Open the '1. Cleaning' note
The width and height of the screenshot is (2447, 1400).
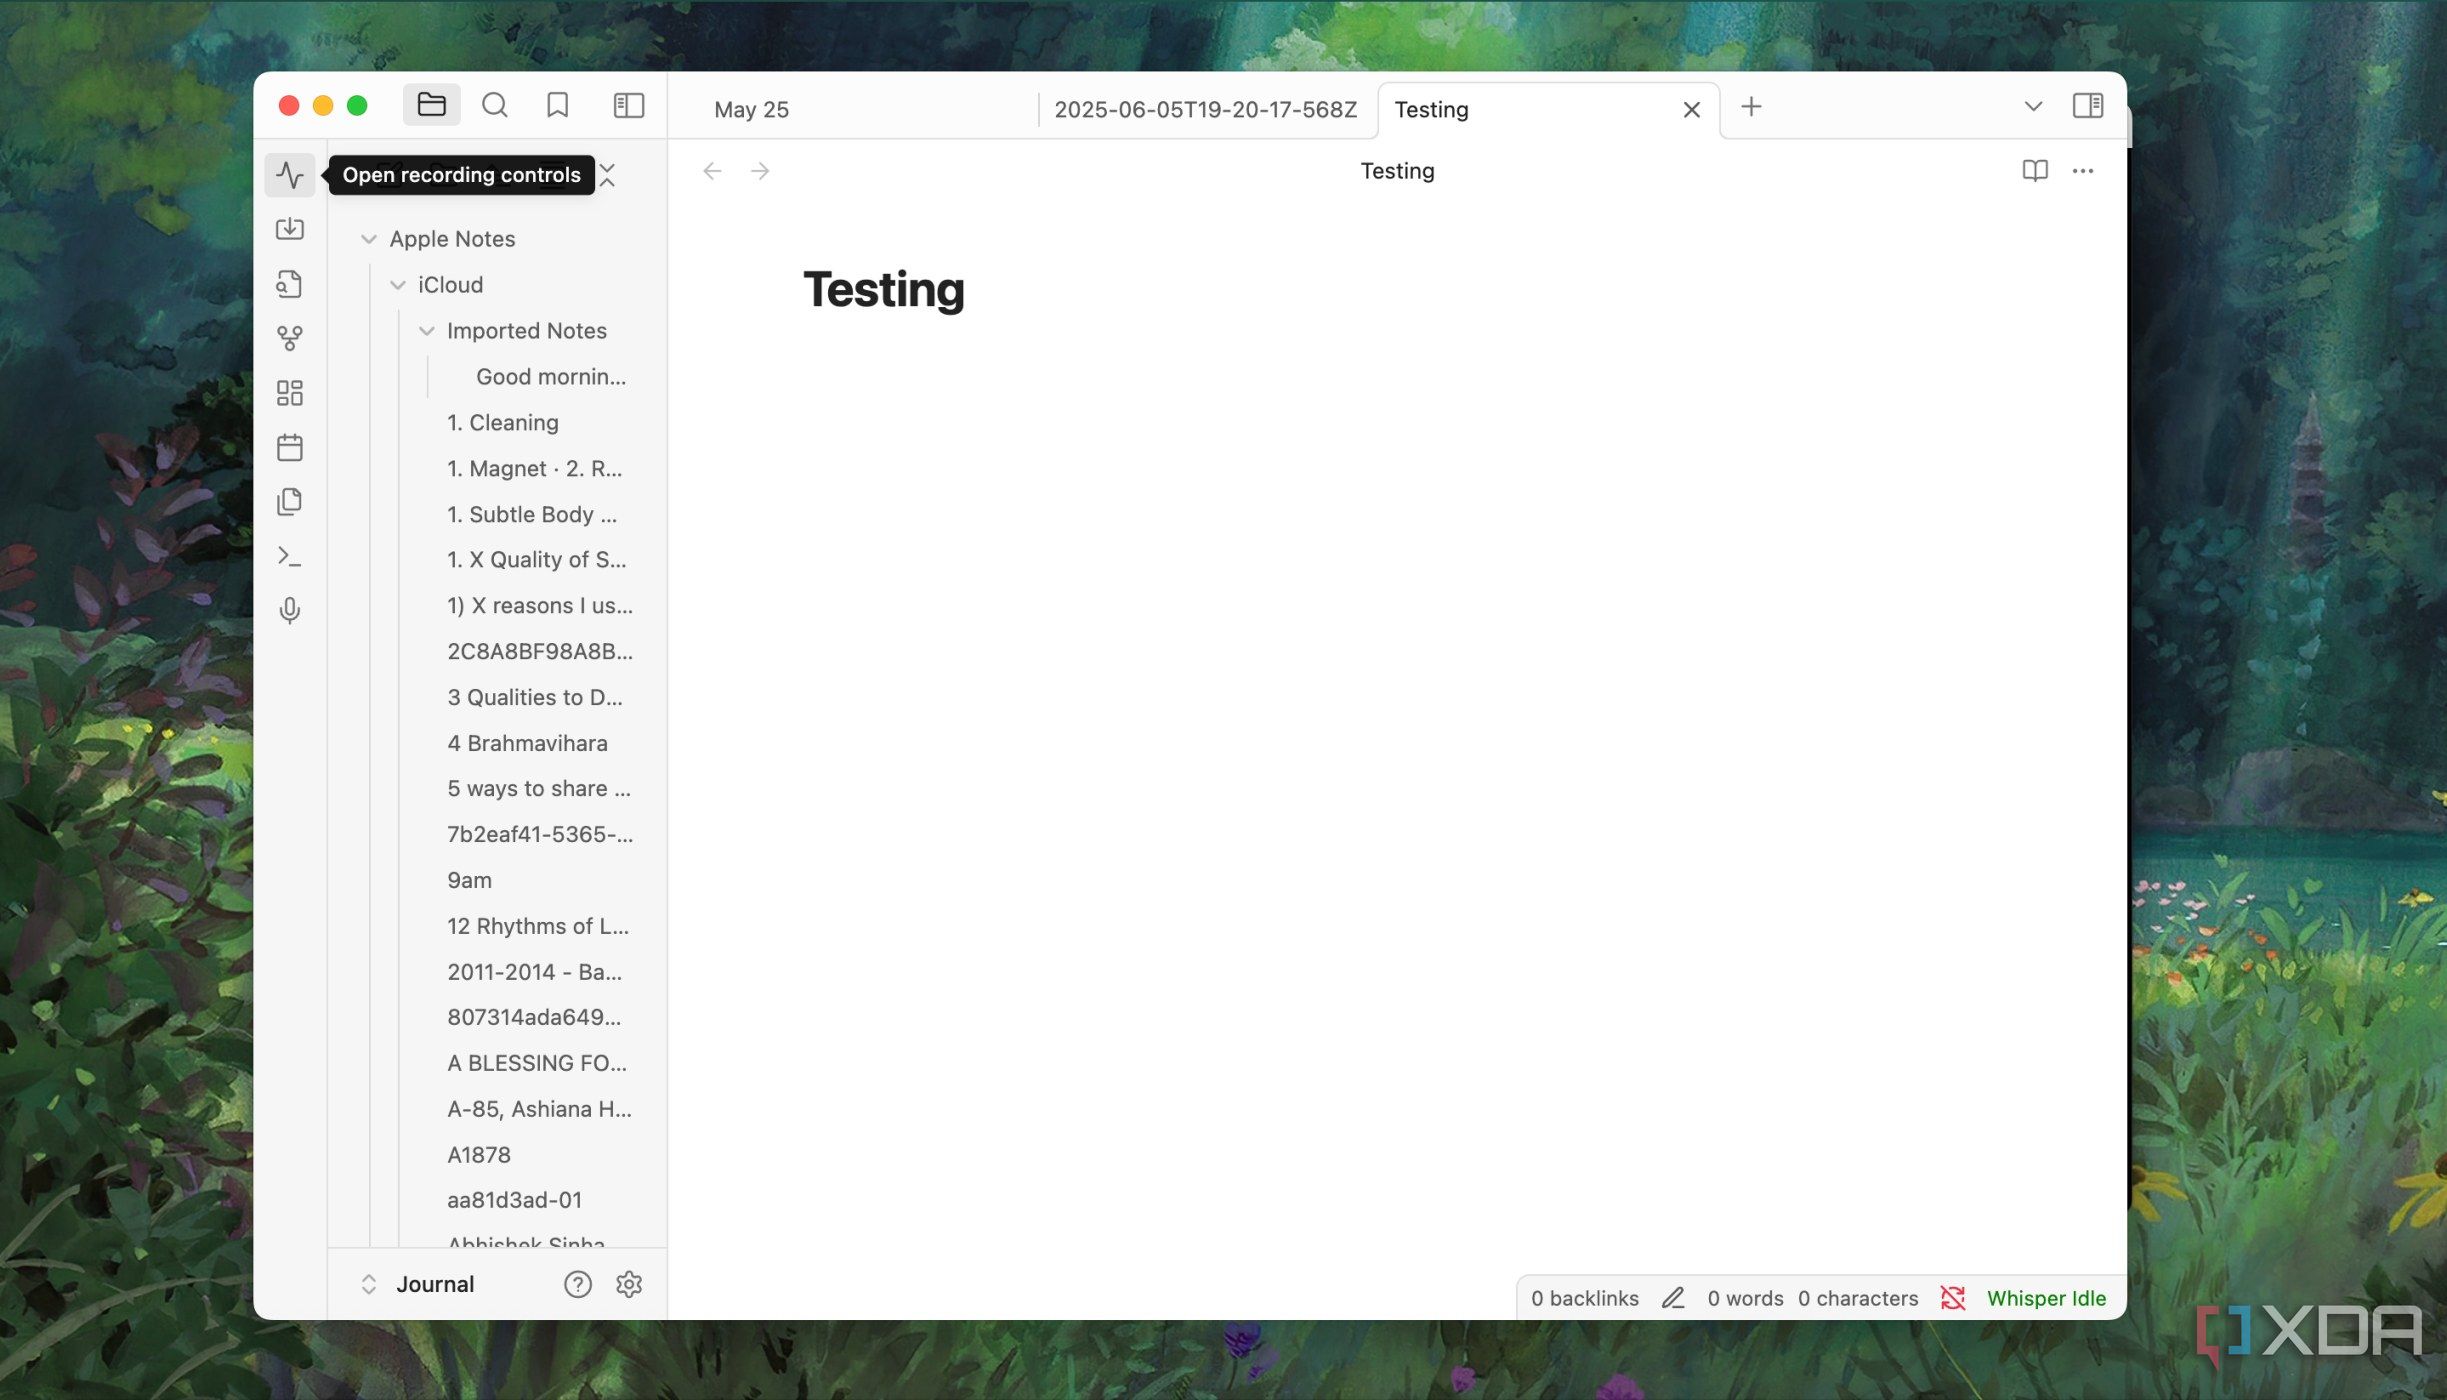tap(503, 423)
